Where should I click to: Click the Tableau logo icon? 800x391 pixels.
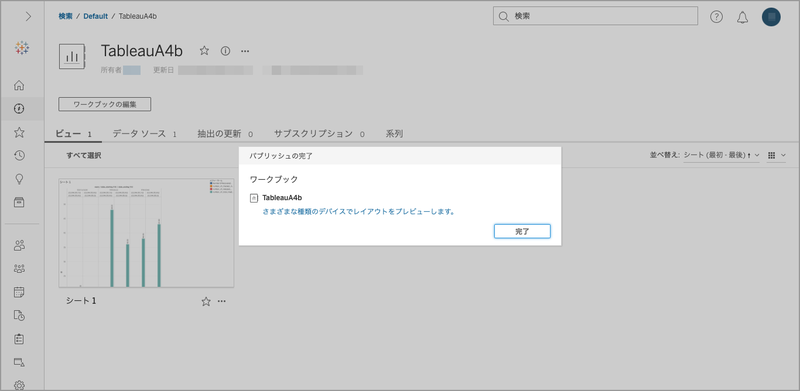click(x=22, y=48)
